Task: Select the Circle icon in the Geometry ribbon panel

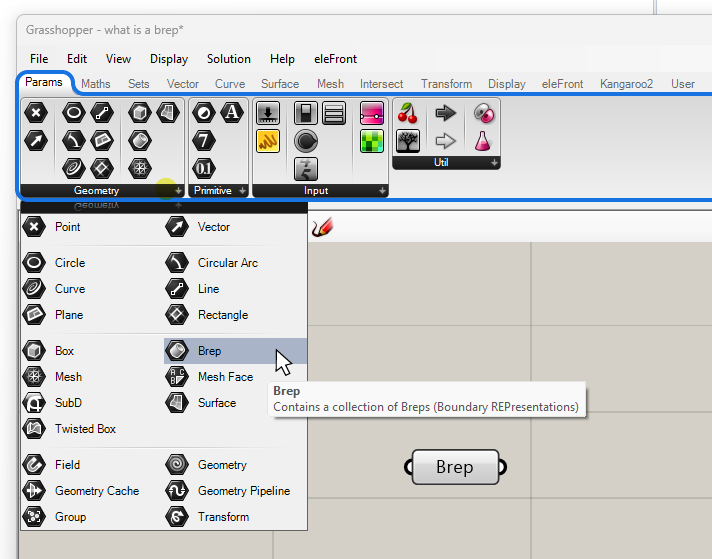Action: 74,113
